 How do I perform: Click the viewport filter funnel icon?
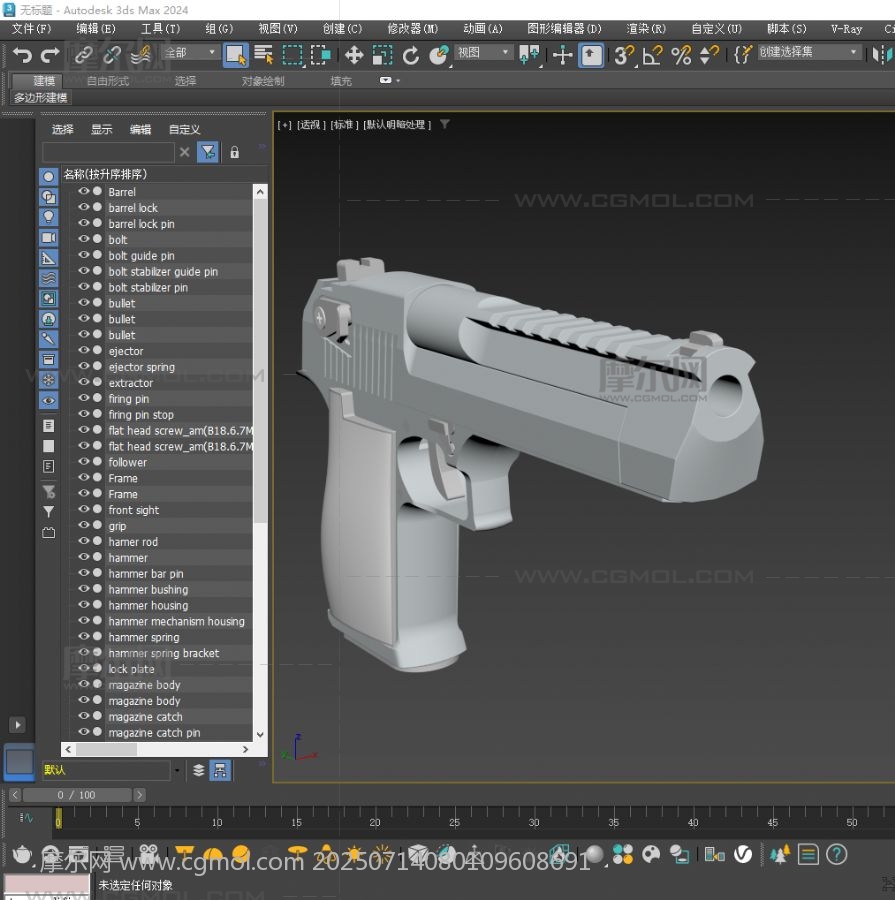[x=445, y=124]
